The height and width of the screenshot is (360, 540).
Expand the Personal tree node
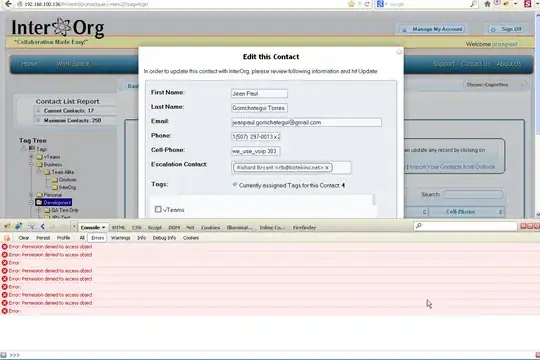(x=31, y=195)
